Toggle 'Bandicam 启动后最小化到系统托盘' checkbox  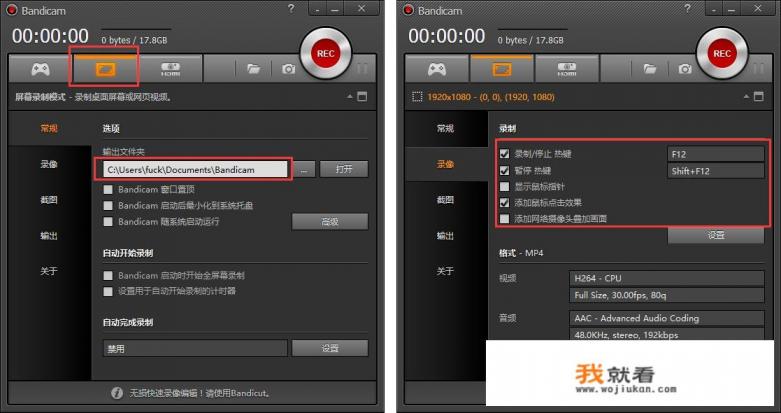108,205
